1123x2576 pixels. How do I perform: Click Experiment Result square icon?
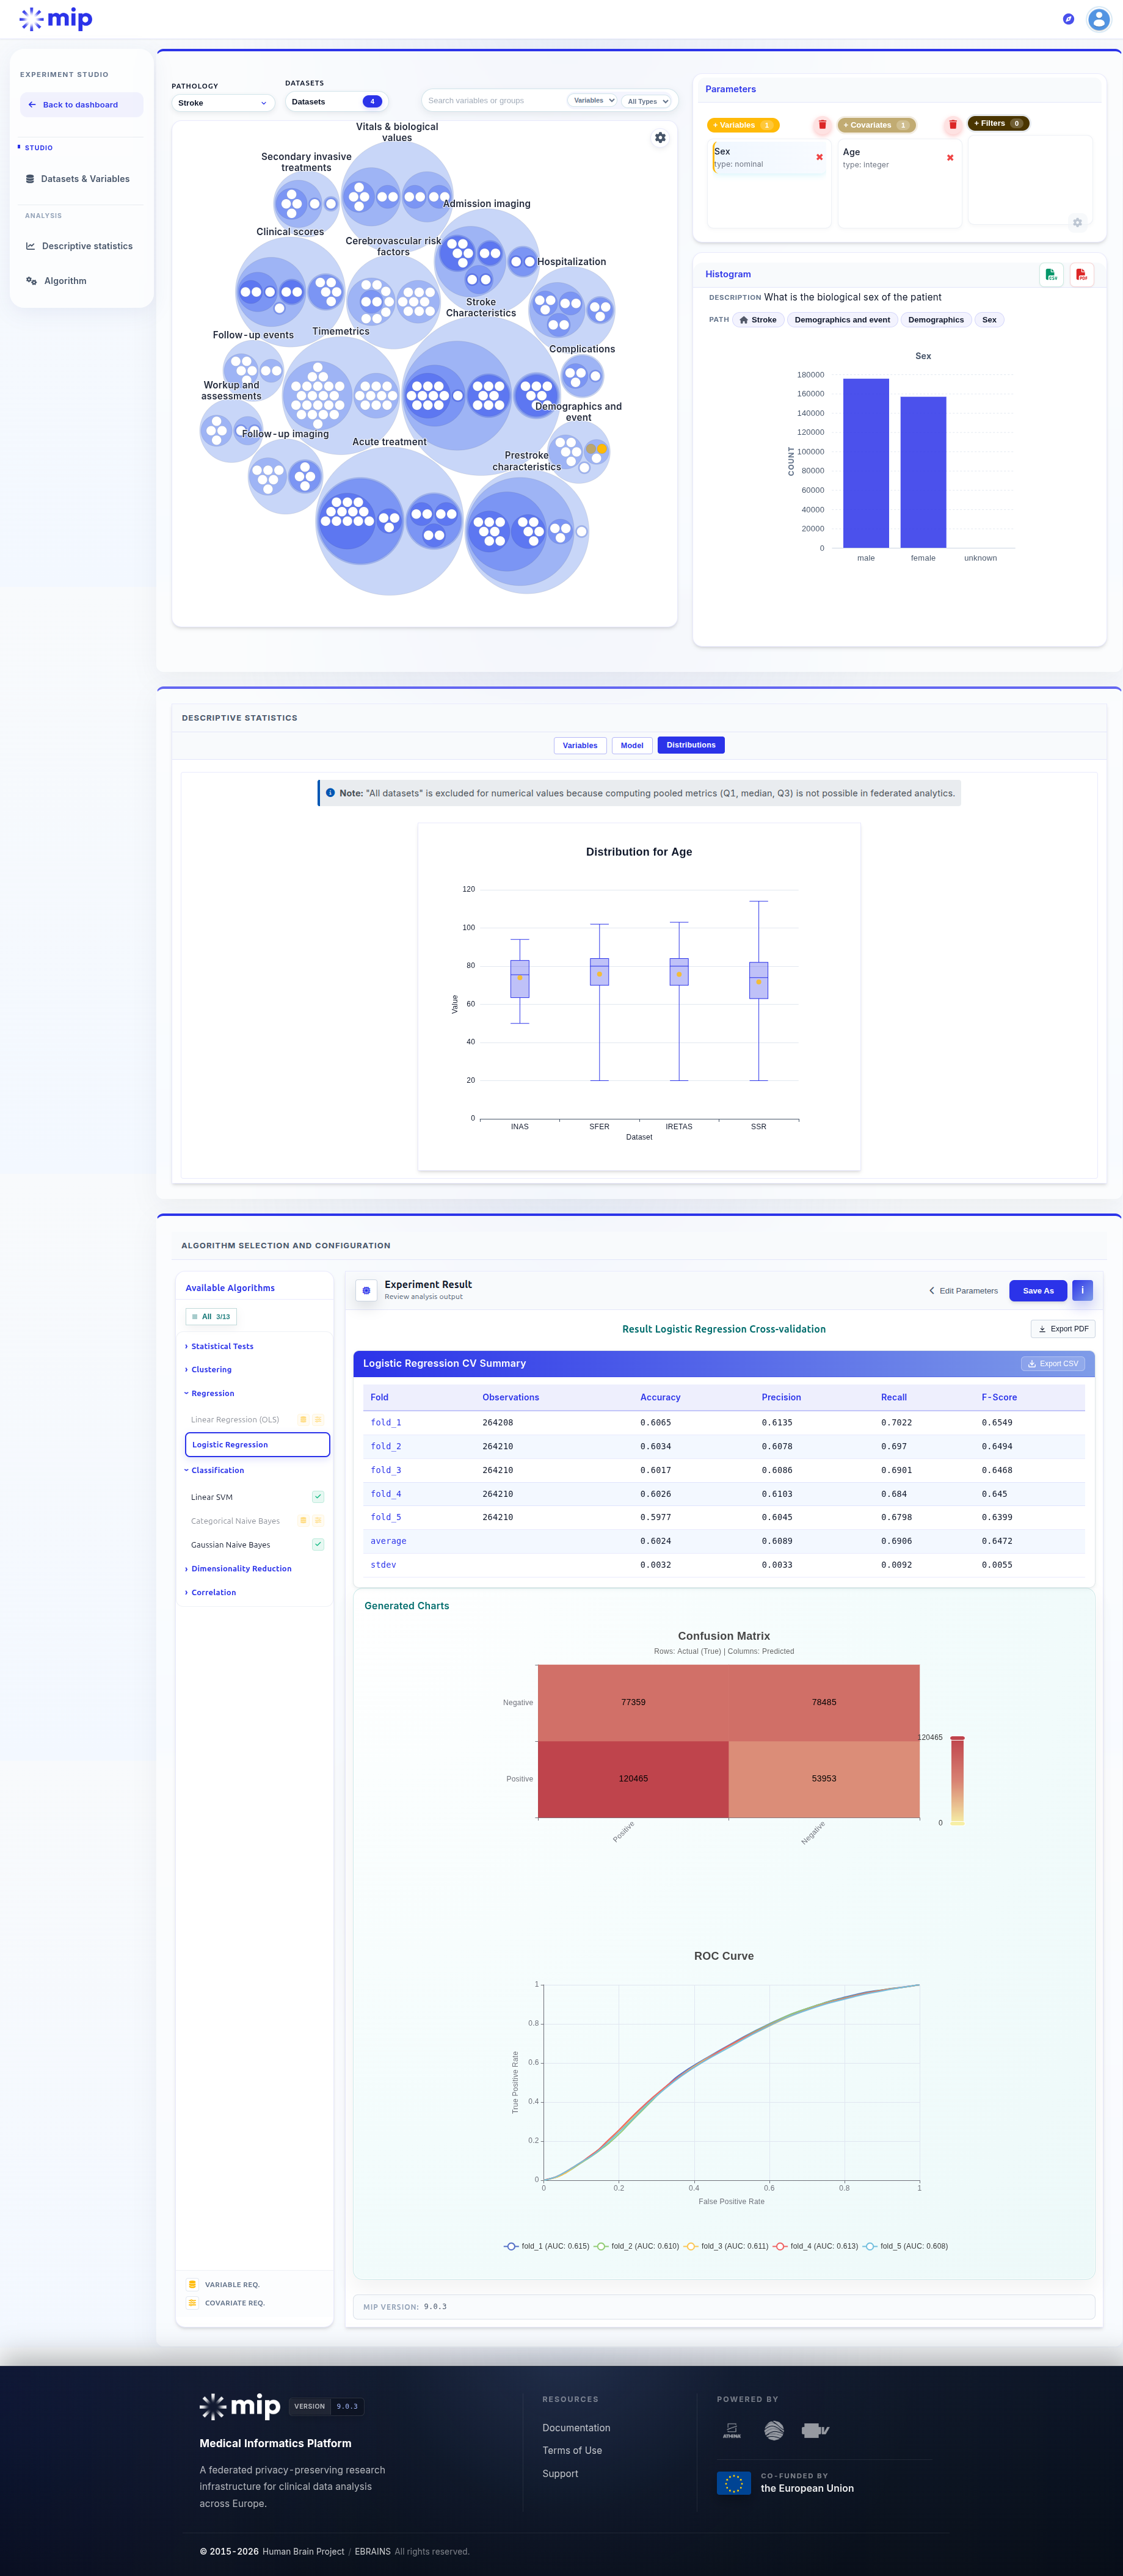click(366, 1290)
